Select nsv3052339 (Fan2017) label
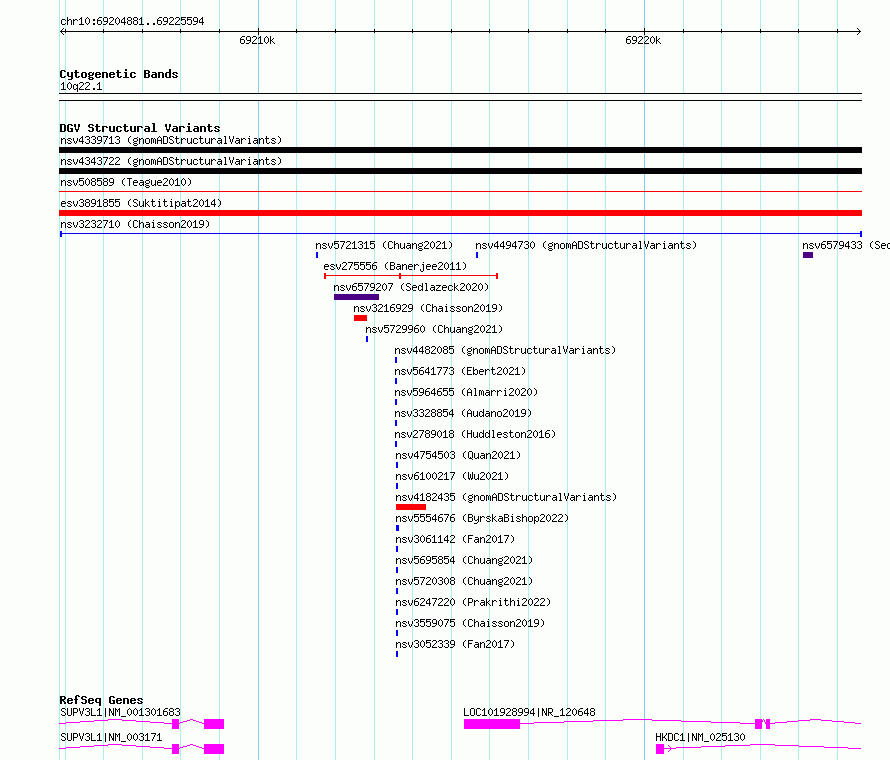Screen dimensions: 890x760 (x=455, y=644)
